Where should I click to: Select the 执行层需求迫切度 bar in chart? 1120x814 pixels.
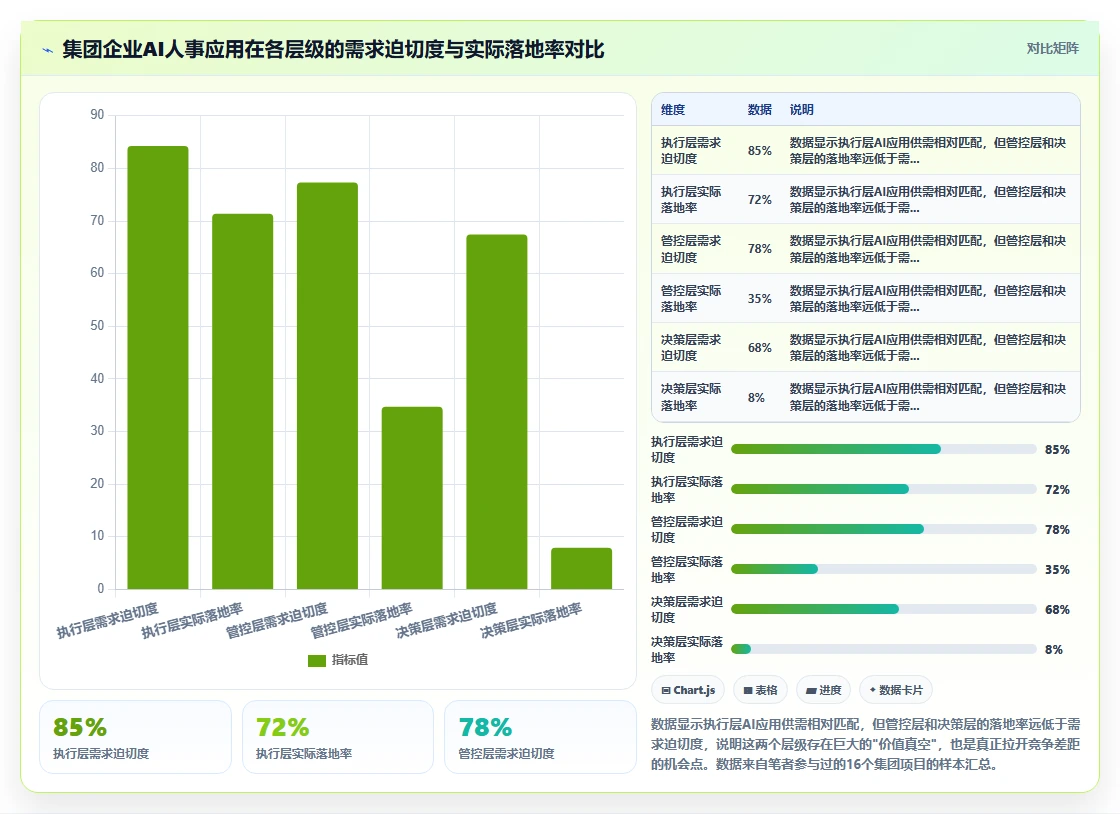[x=158, y=368]
